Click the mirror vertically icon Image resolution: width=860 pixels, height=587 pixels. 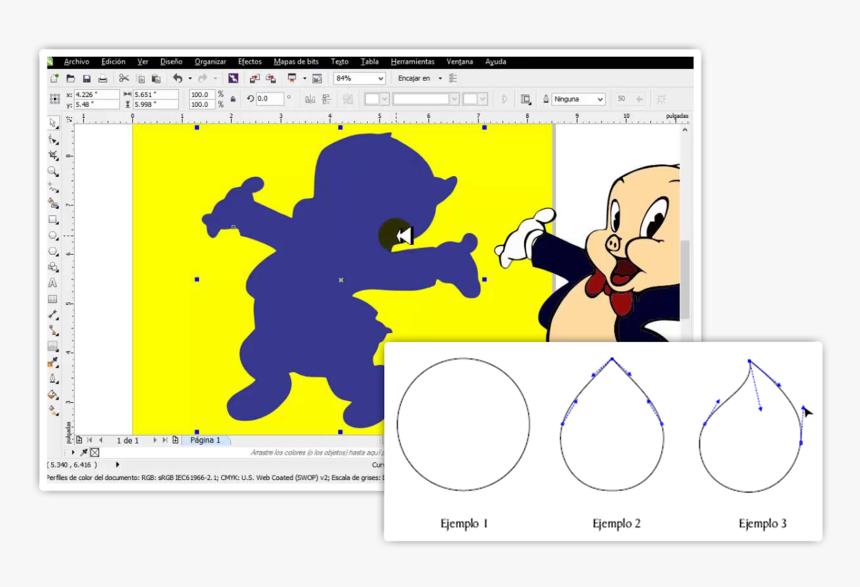coord(326,99)
